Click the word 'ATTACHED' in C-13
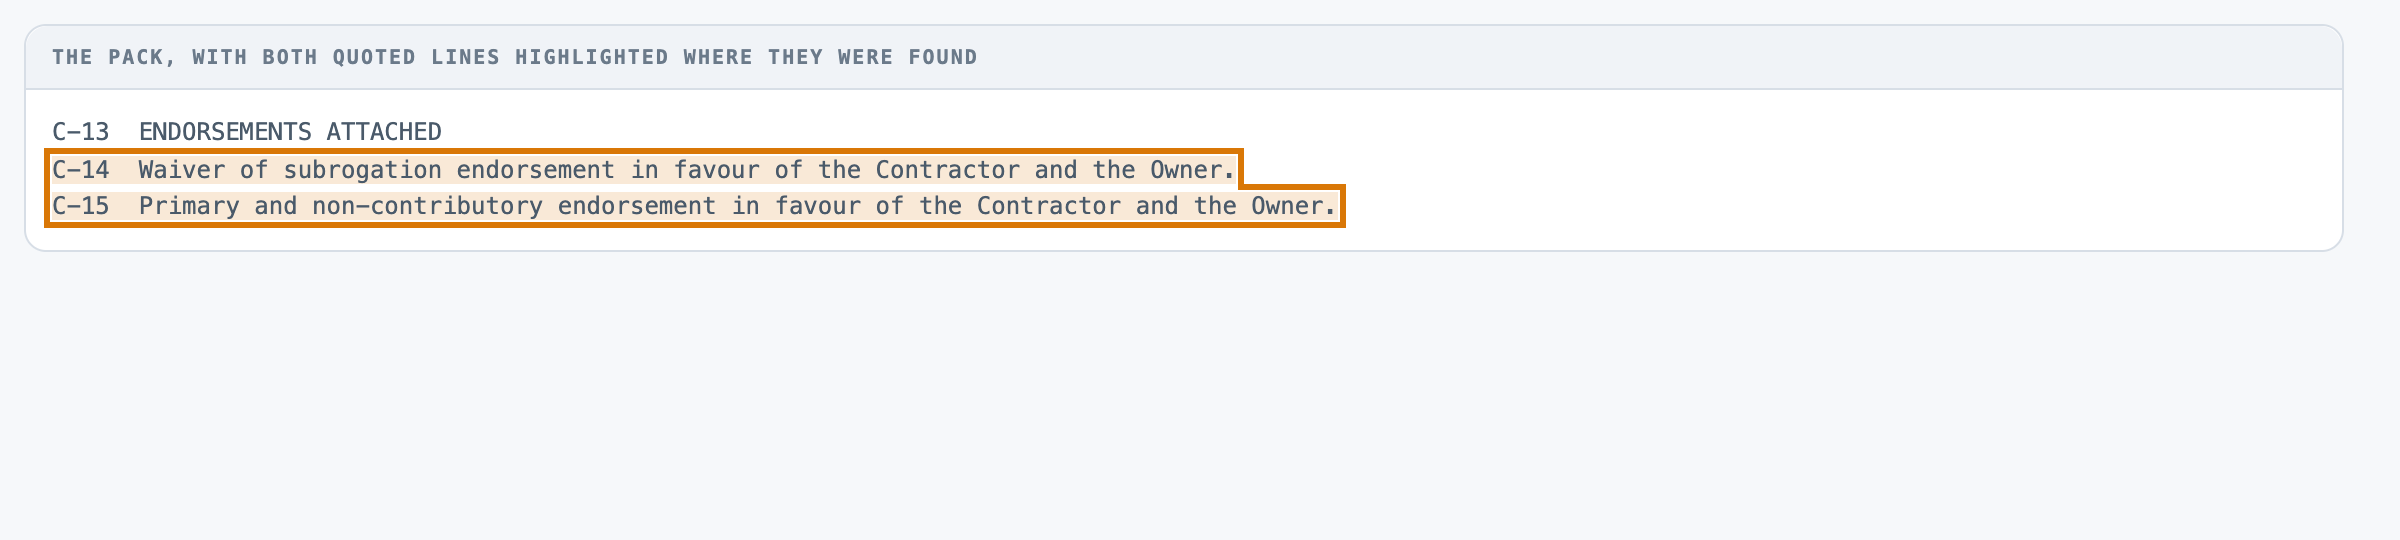Screen dimensions: 2400x540 [384, 132]
